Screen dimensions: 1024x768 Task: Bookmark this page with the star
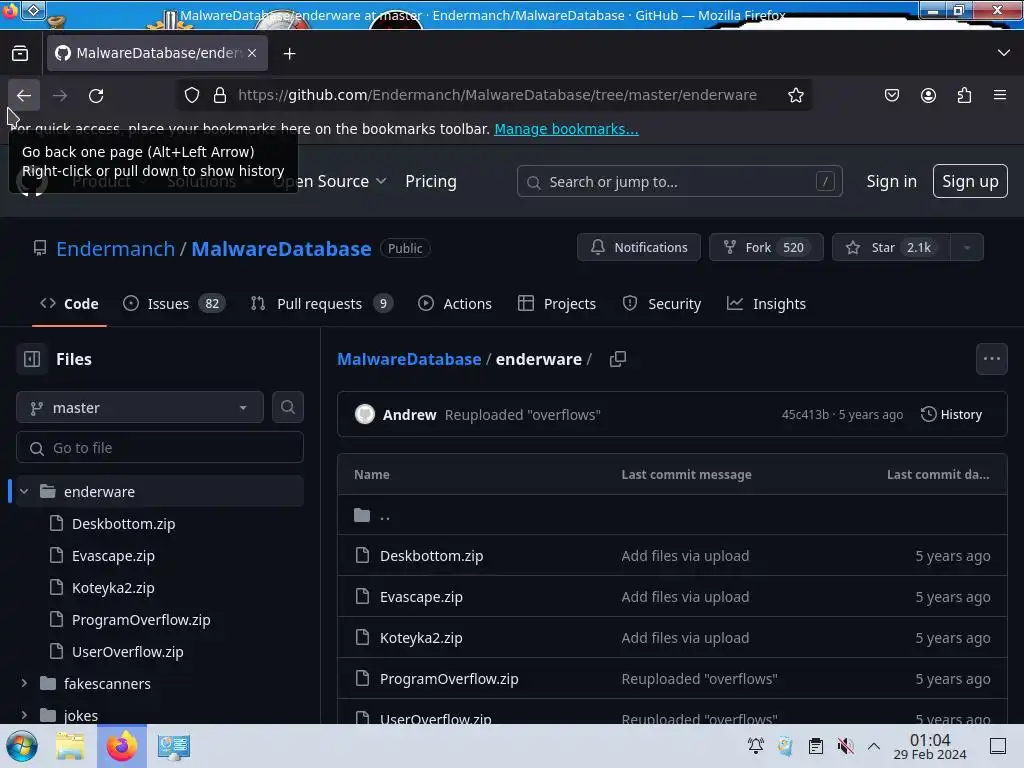(795, 95)
